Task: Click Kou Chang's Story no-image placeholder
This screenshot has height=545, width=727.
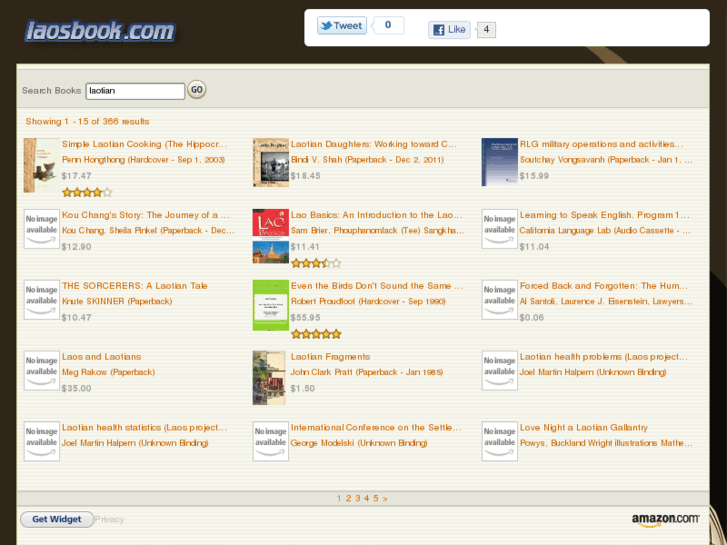Action: pos(42,229)
